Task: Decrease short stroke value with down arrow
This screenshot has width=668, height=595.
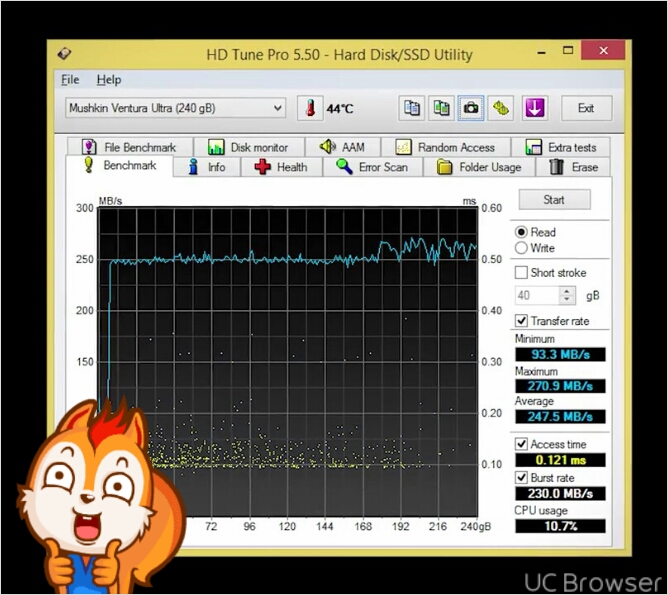Action: point(567,299)
